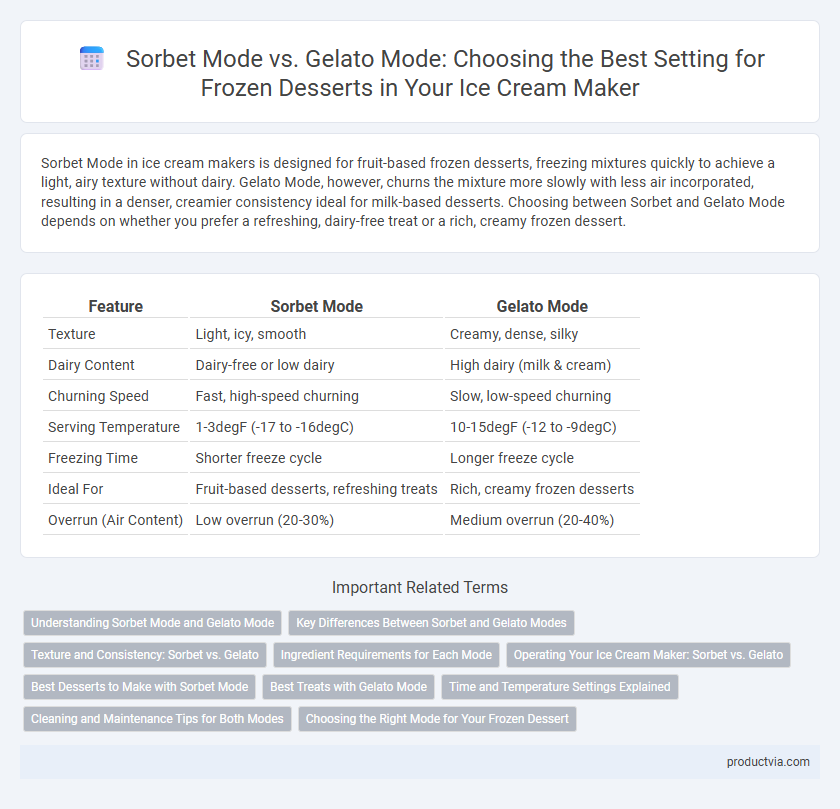Viewport: 840px width, 809px height.
Task: Click the Gelato Mode column header
Action: pos(542,306)
